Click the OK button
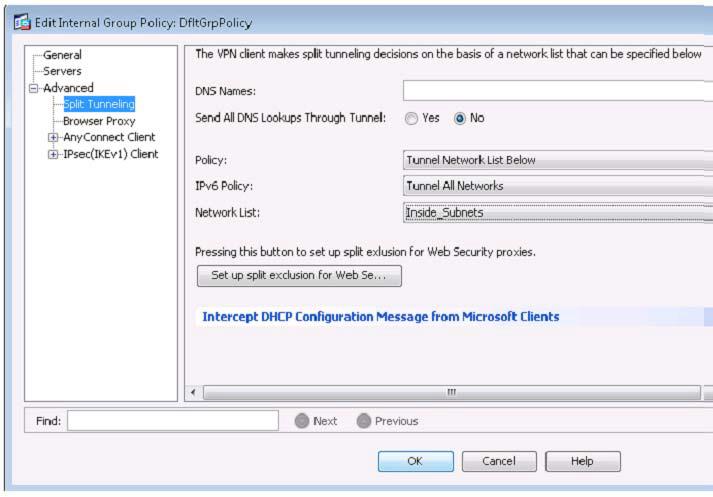The height and width of the screenshot is (497, 713). [414, 461]
